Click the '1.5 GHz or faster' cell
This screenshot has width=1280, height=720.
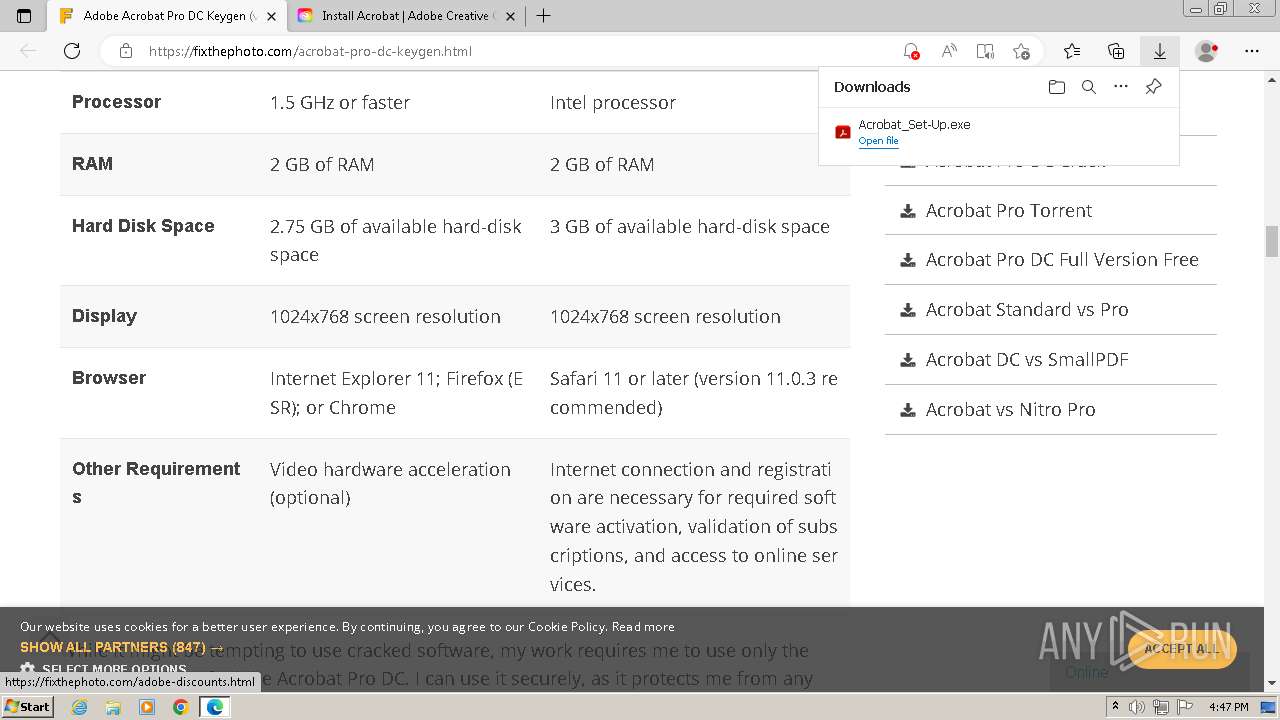pos(340,103)
